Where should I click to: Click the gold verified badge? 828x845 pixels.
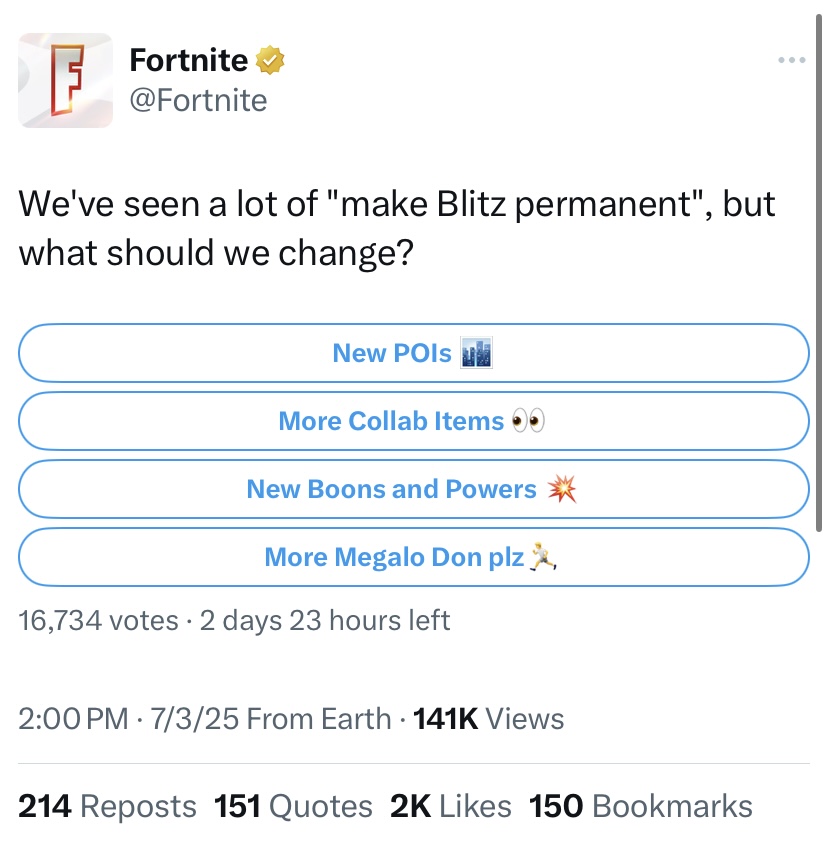coord(270,60)
